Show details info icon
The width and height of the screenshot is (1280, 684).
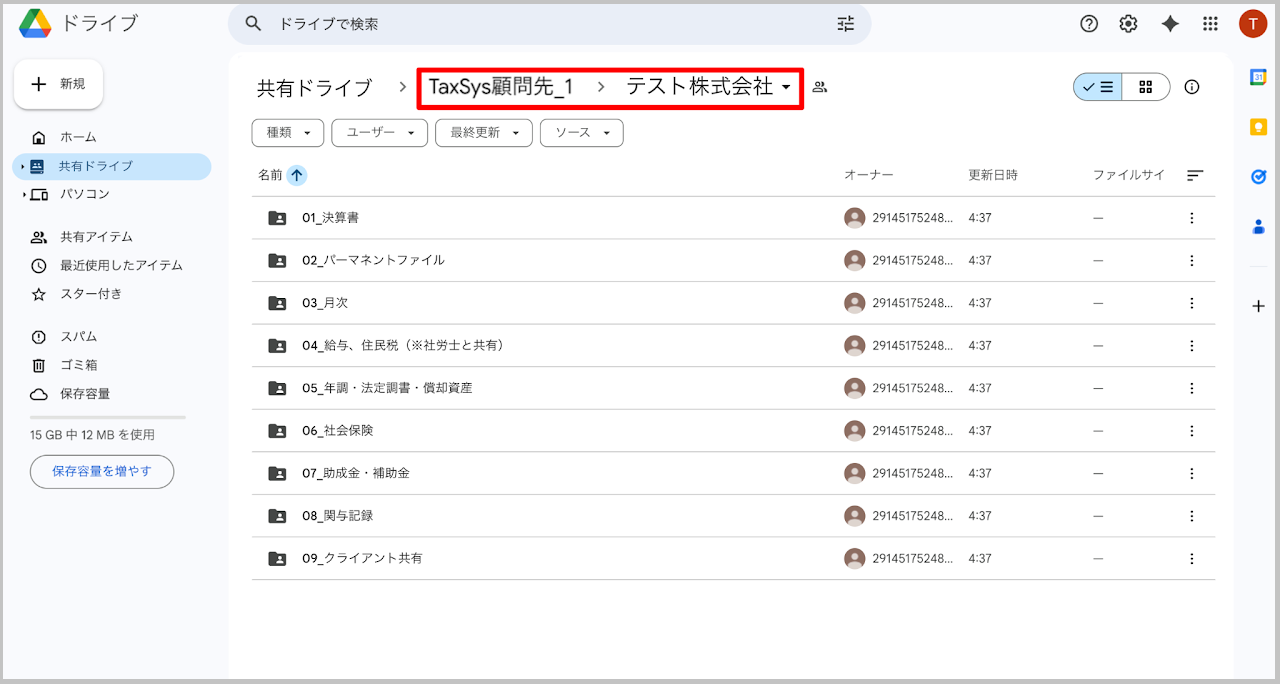(1192, 87)
